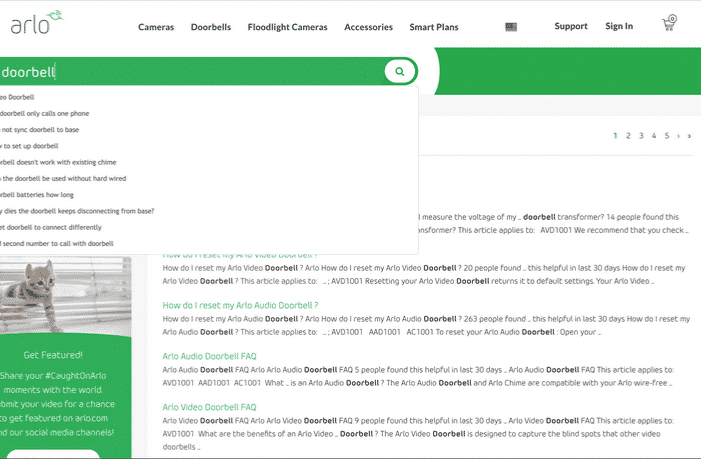
Task: Click the search magnifier button
Action: click(x=400, y=71)
